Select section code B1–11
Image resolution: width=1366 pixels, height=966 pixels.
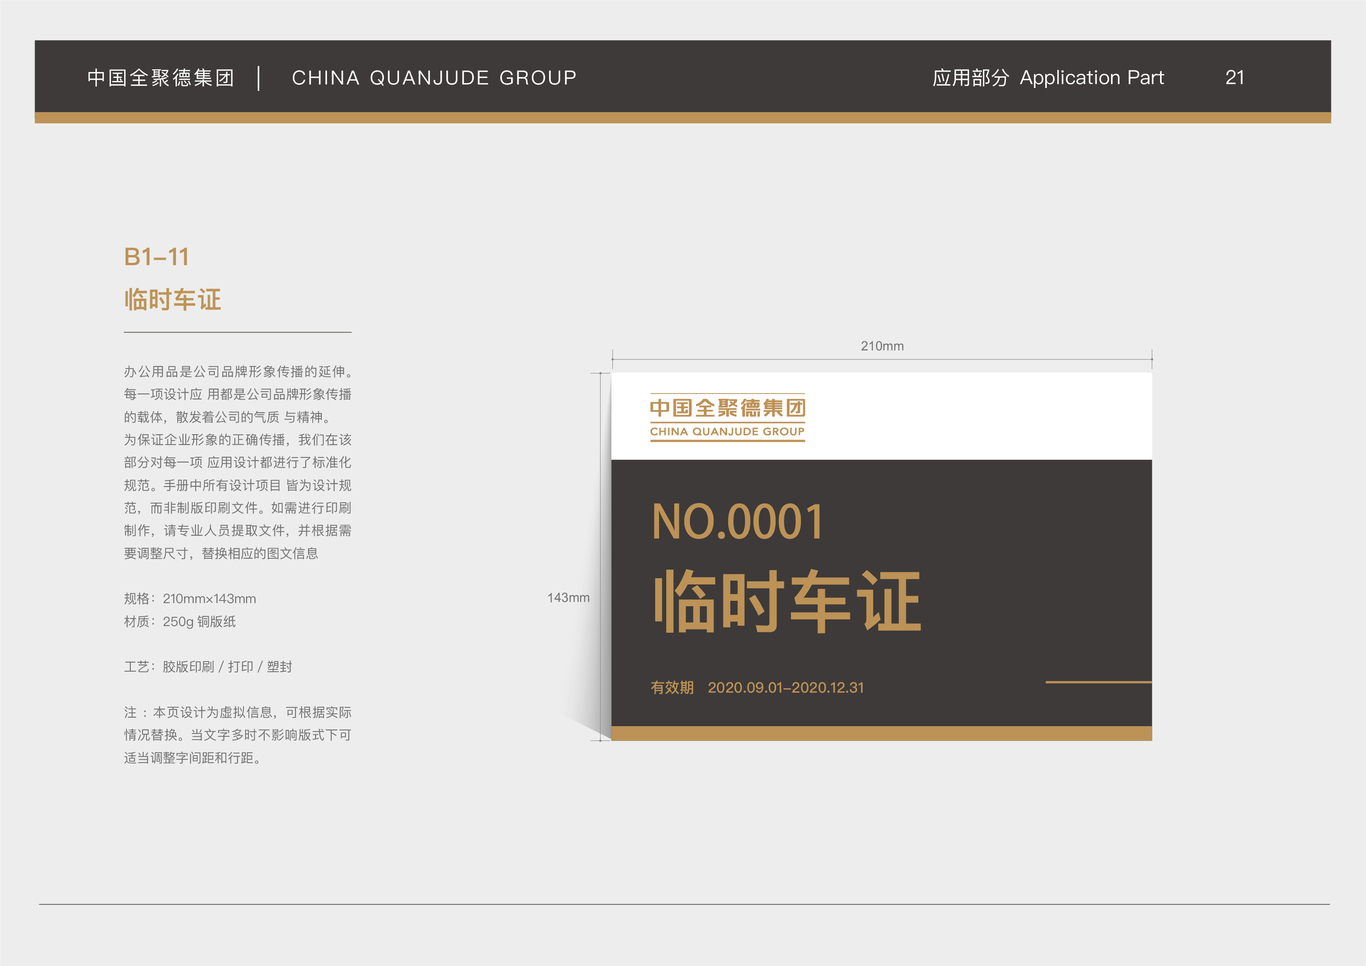tap(157, 257)
